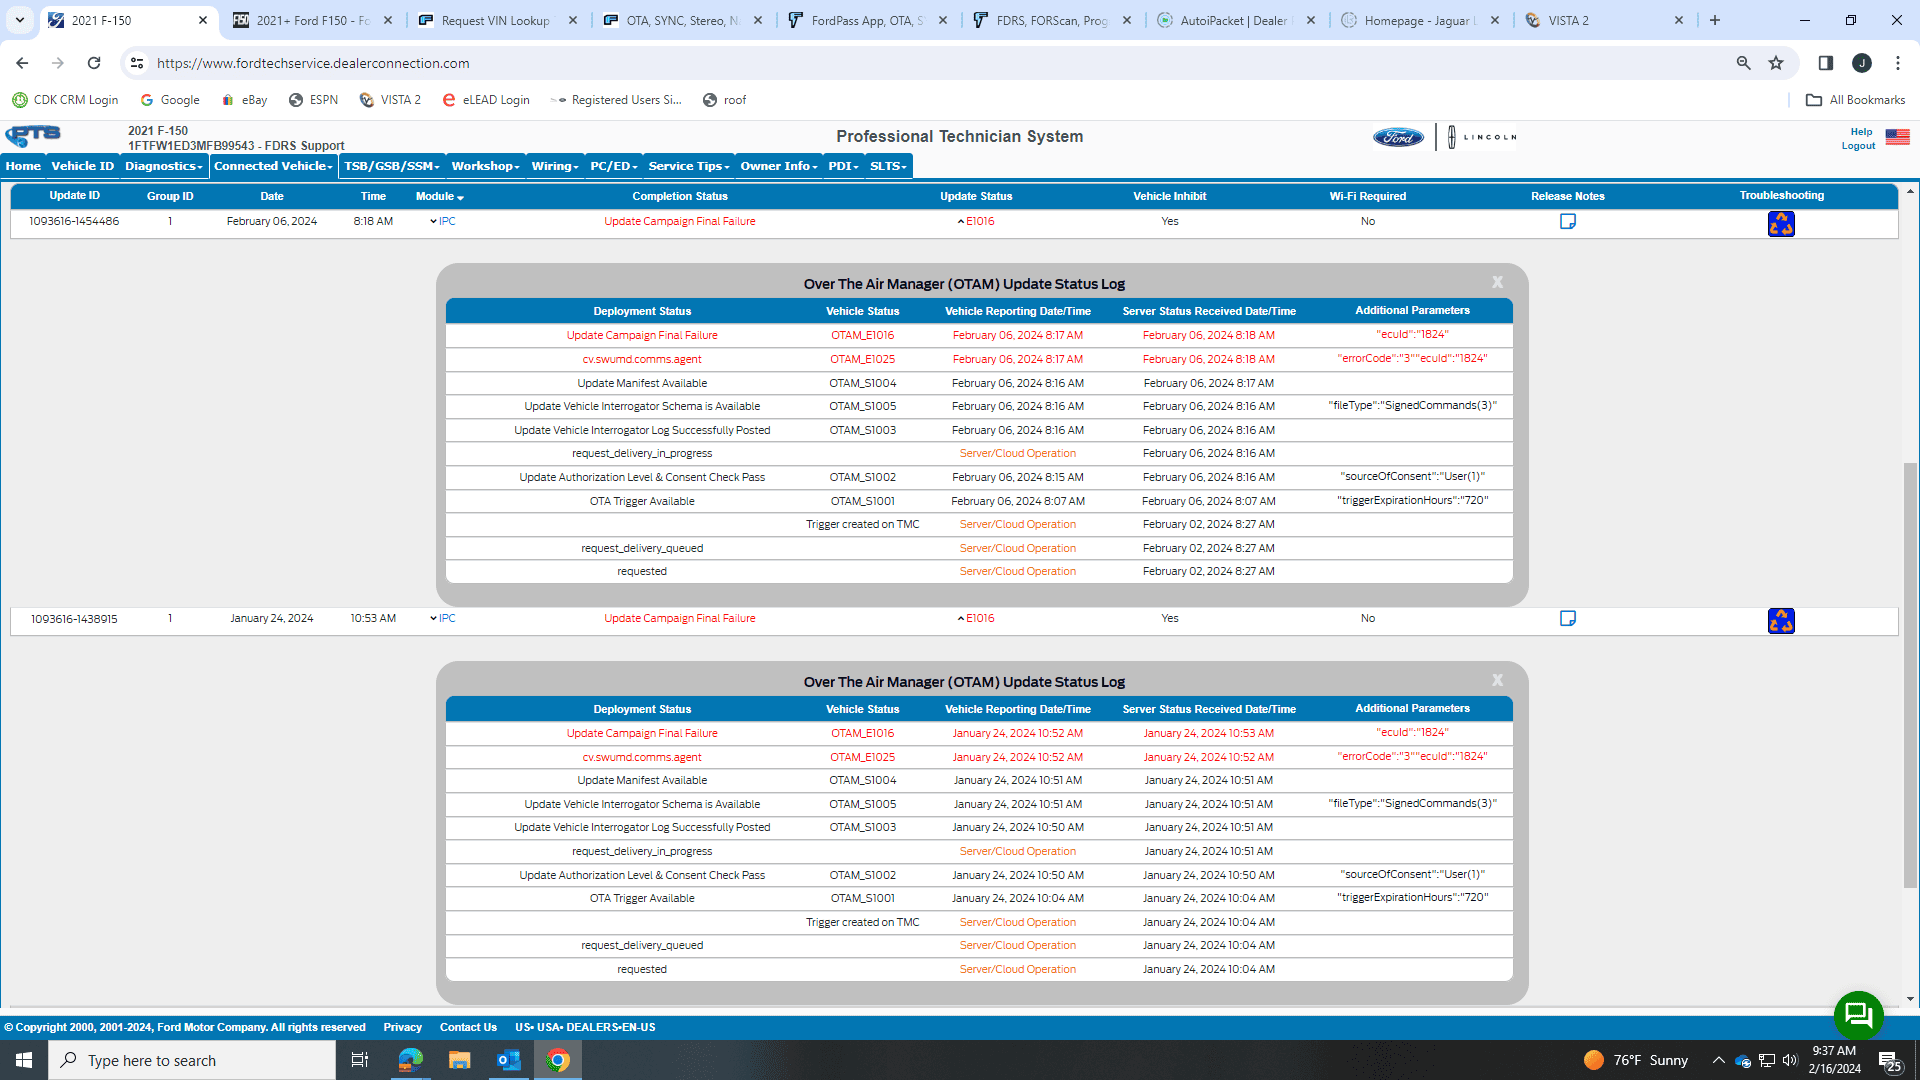
Task: Collapse the E1016 status for February 06
Action: [976, 221]
